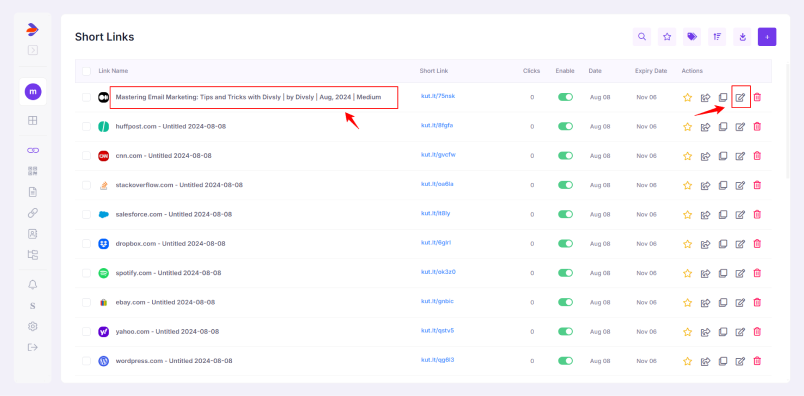Copy the cnn.com short link
804x396 pixels.
[723, 156]
